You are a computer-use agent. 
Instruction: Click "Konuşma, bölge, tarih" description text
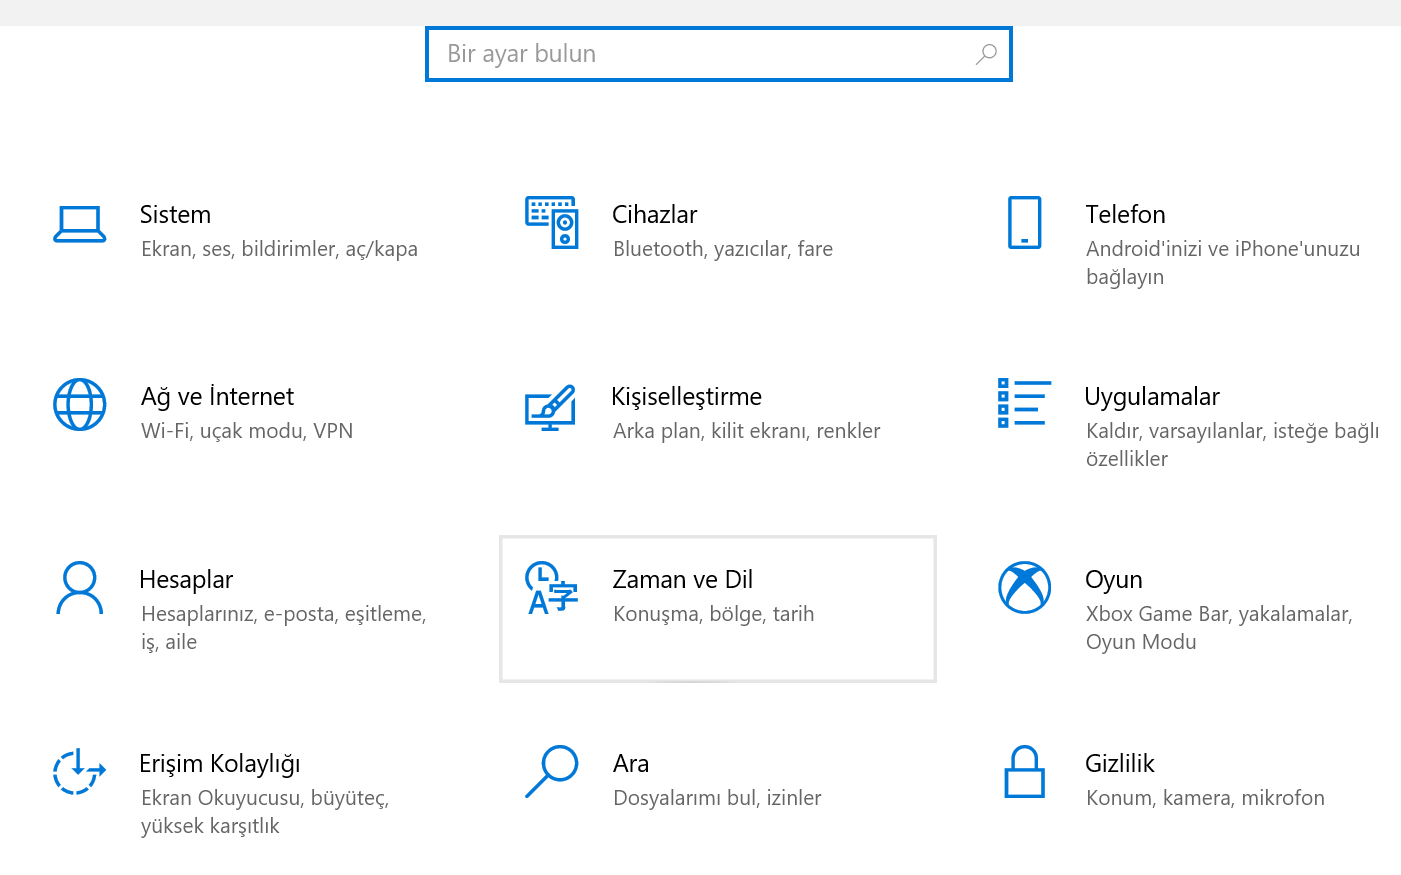(713, 614)
